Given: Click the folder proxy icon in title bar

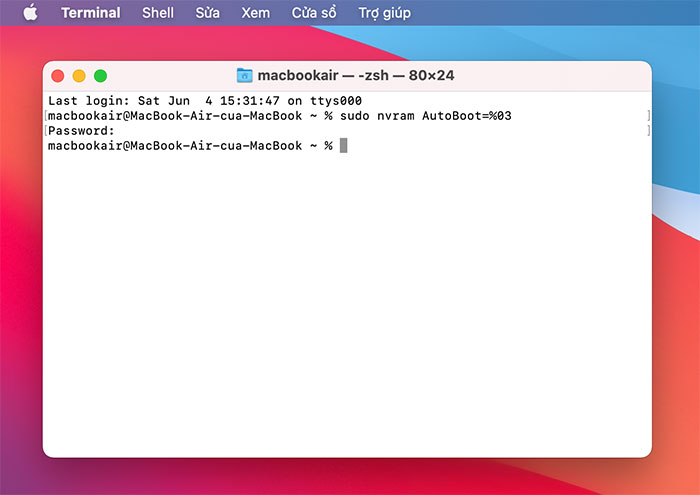Looking at the screenshot, I should (x=244, y=75).
